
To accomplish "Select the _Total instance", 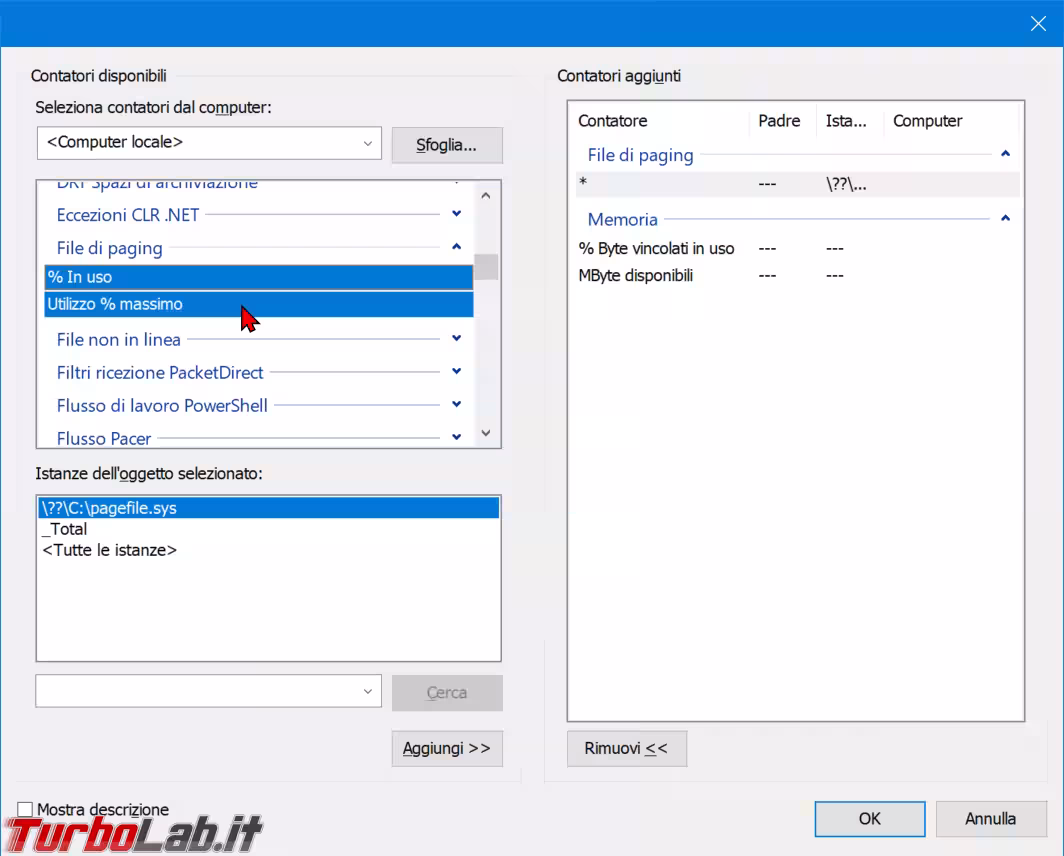I will [65, 529].
